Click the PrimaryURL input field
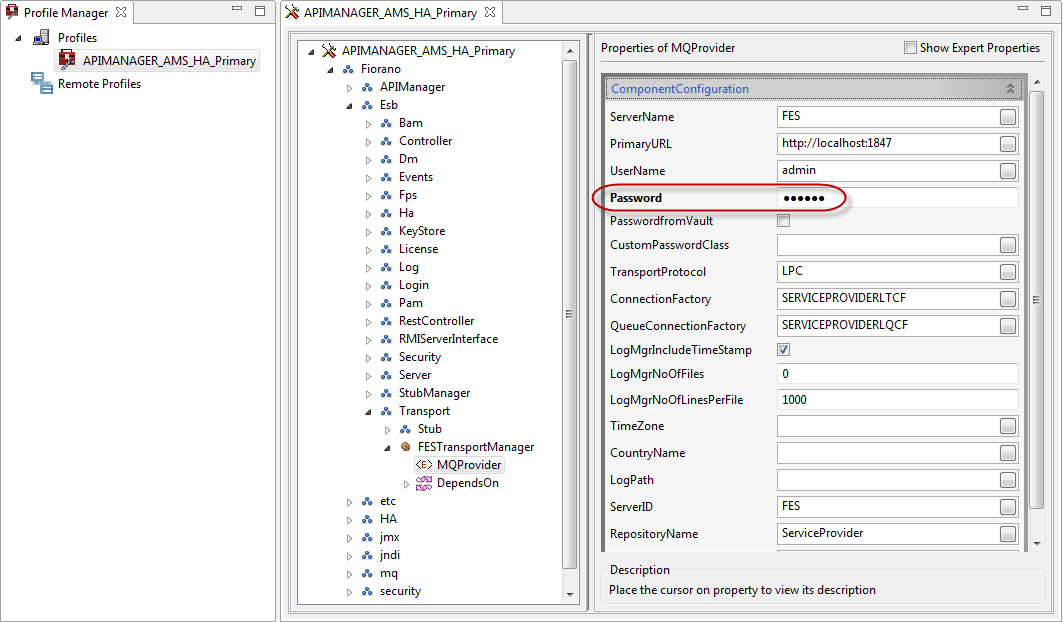This screenshot has width=1063, height=622. [888, 143]
